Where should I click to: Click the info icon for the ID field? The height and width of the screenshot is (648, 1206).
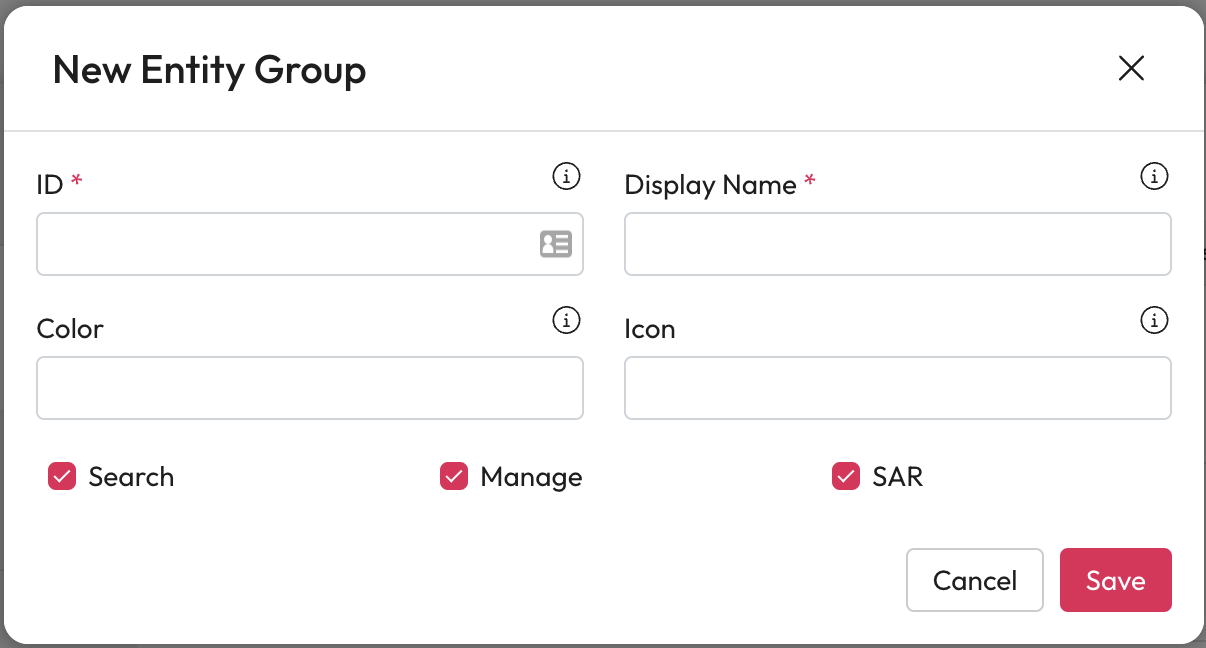[566, 177]
